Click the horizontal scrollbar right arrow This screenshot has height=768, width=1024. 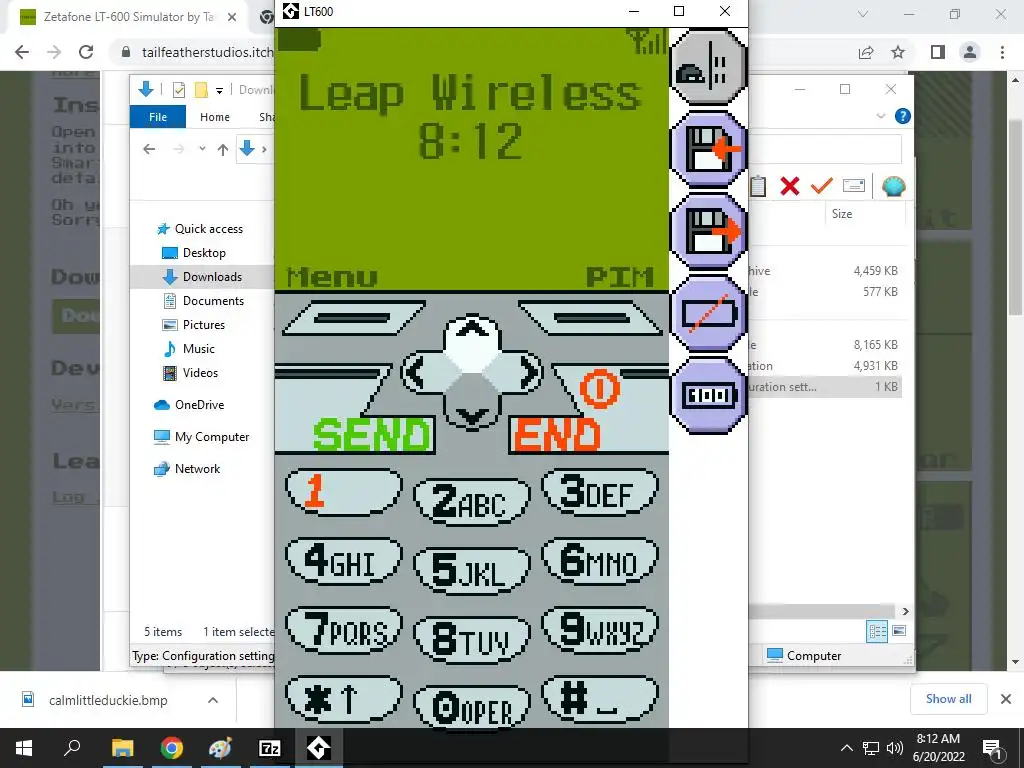coord(905,611)
